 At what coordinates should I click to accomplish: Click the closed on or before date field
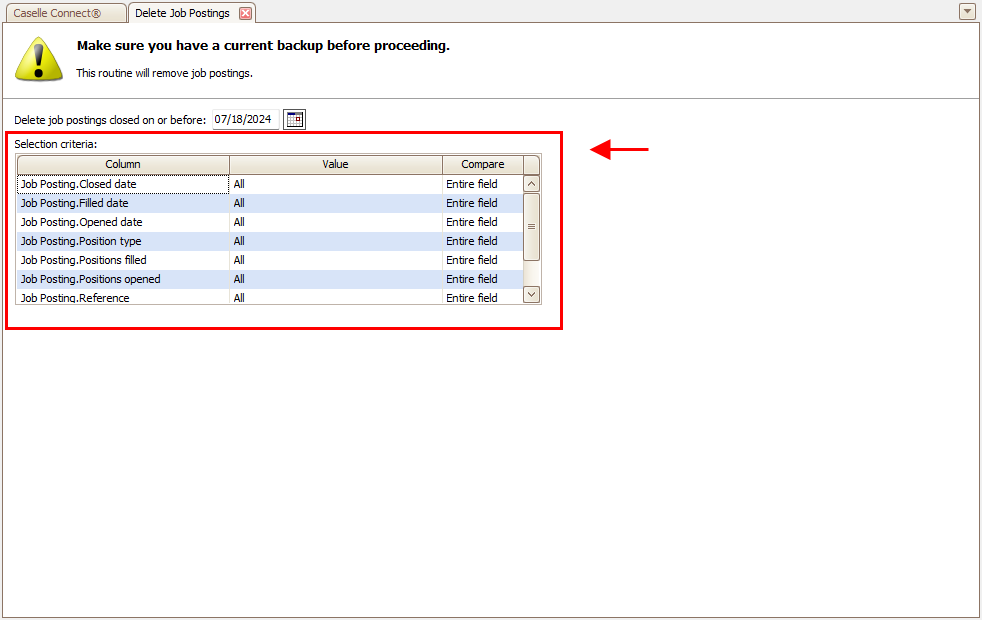244,120
